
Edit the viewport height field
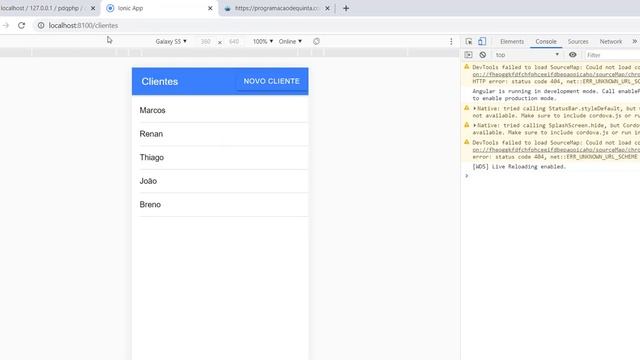(234, 42)
